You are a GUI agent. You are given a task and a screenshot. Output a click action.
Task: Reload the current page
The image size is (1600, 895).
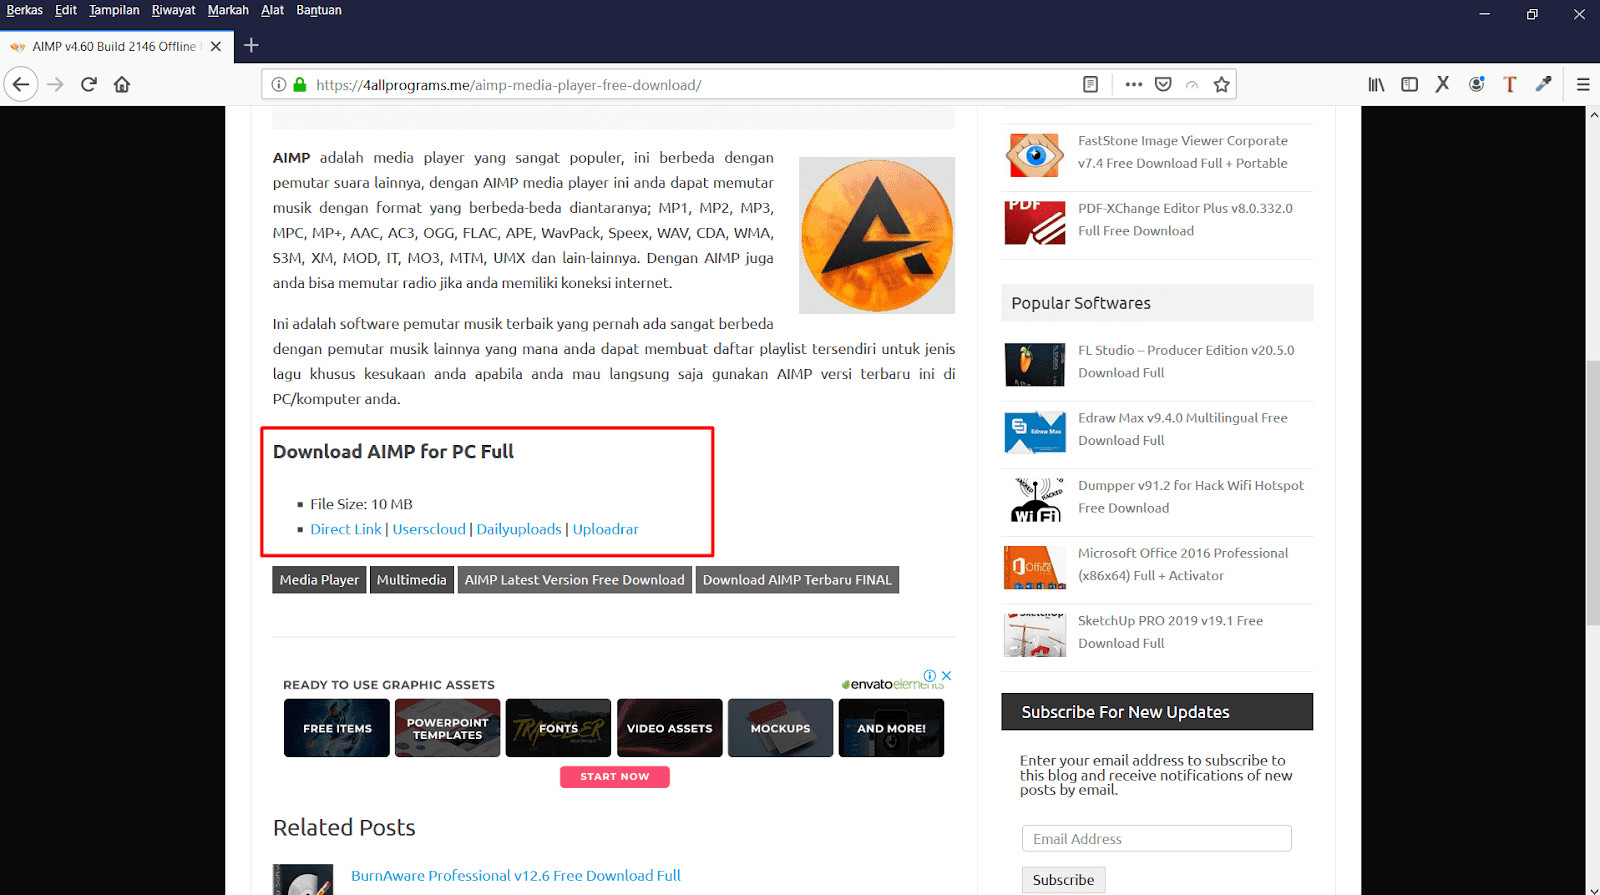[x=89, y=85]
